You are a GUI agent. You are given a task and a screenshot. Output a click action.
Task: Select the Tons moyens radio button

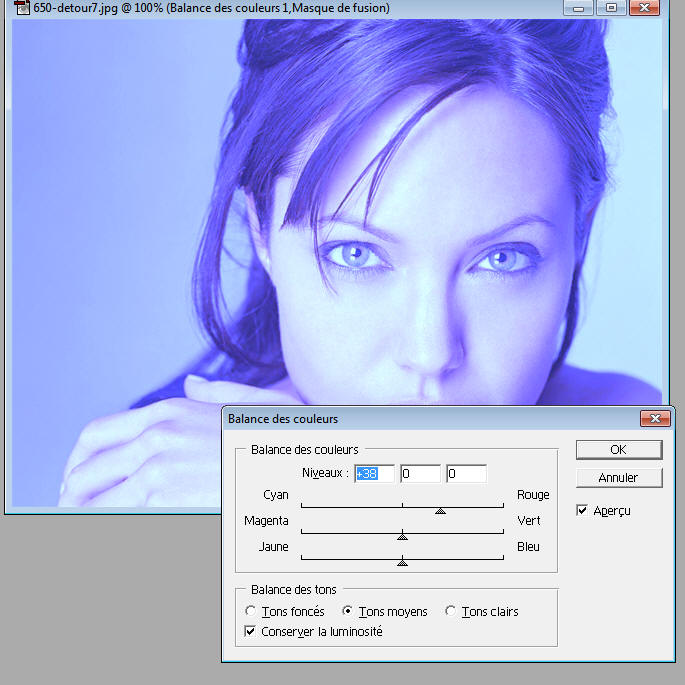click(x=347, y=611)
